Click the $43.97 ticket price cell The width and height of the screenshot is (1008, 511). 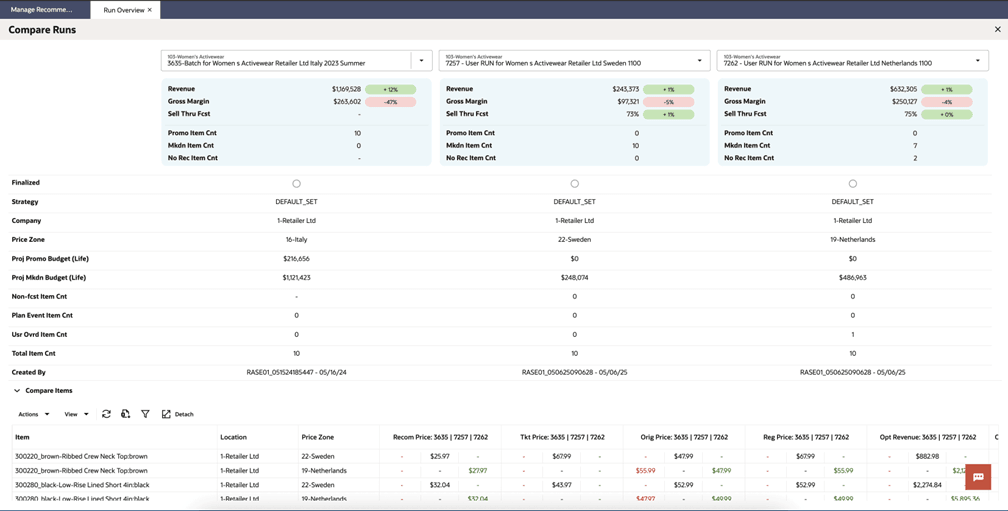pyautogui.click(x=561, y=485)
